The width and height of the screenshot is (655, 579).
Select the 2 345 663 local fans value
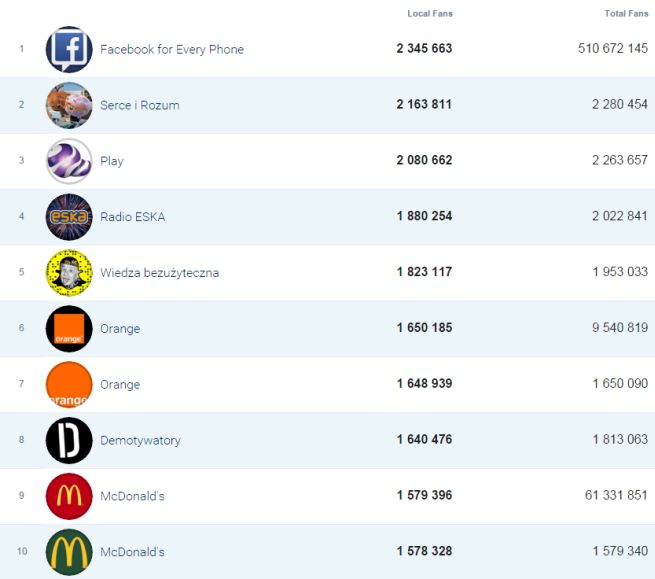click(424, 49)
